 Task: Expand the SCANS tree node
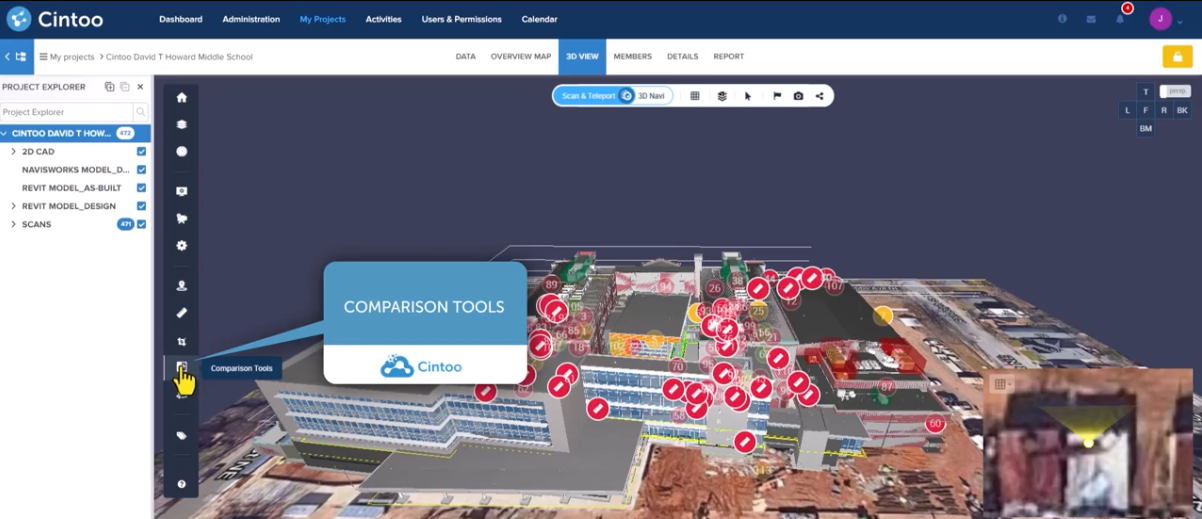pos(13,224)
